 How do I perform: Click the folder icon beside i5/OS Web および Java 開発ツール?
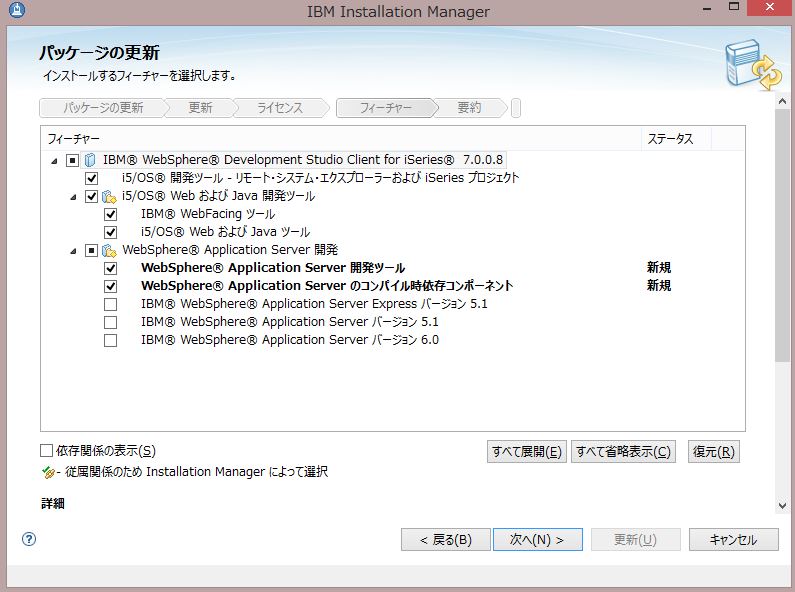tap(109, 196)
